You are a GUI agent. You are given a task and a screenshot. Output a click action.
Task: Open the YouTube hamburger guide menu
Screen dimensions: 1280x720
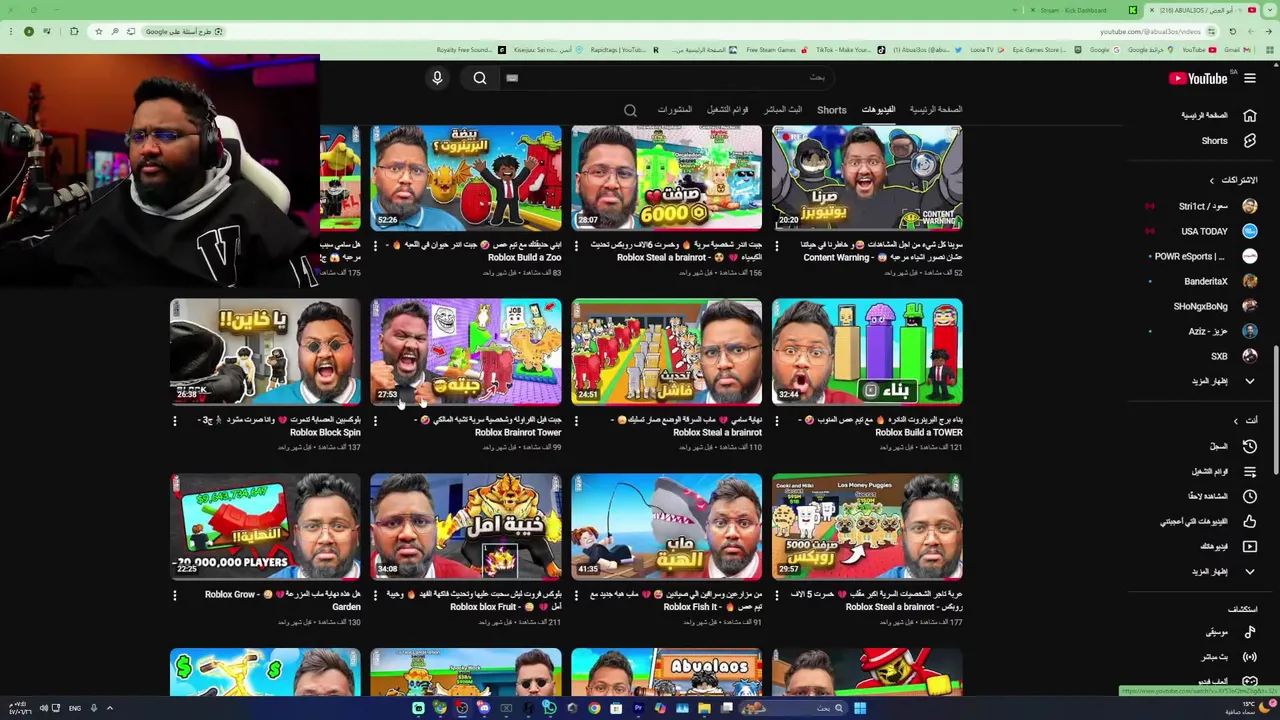coord(1250,78)
